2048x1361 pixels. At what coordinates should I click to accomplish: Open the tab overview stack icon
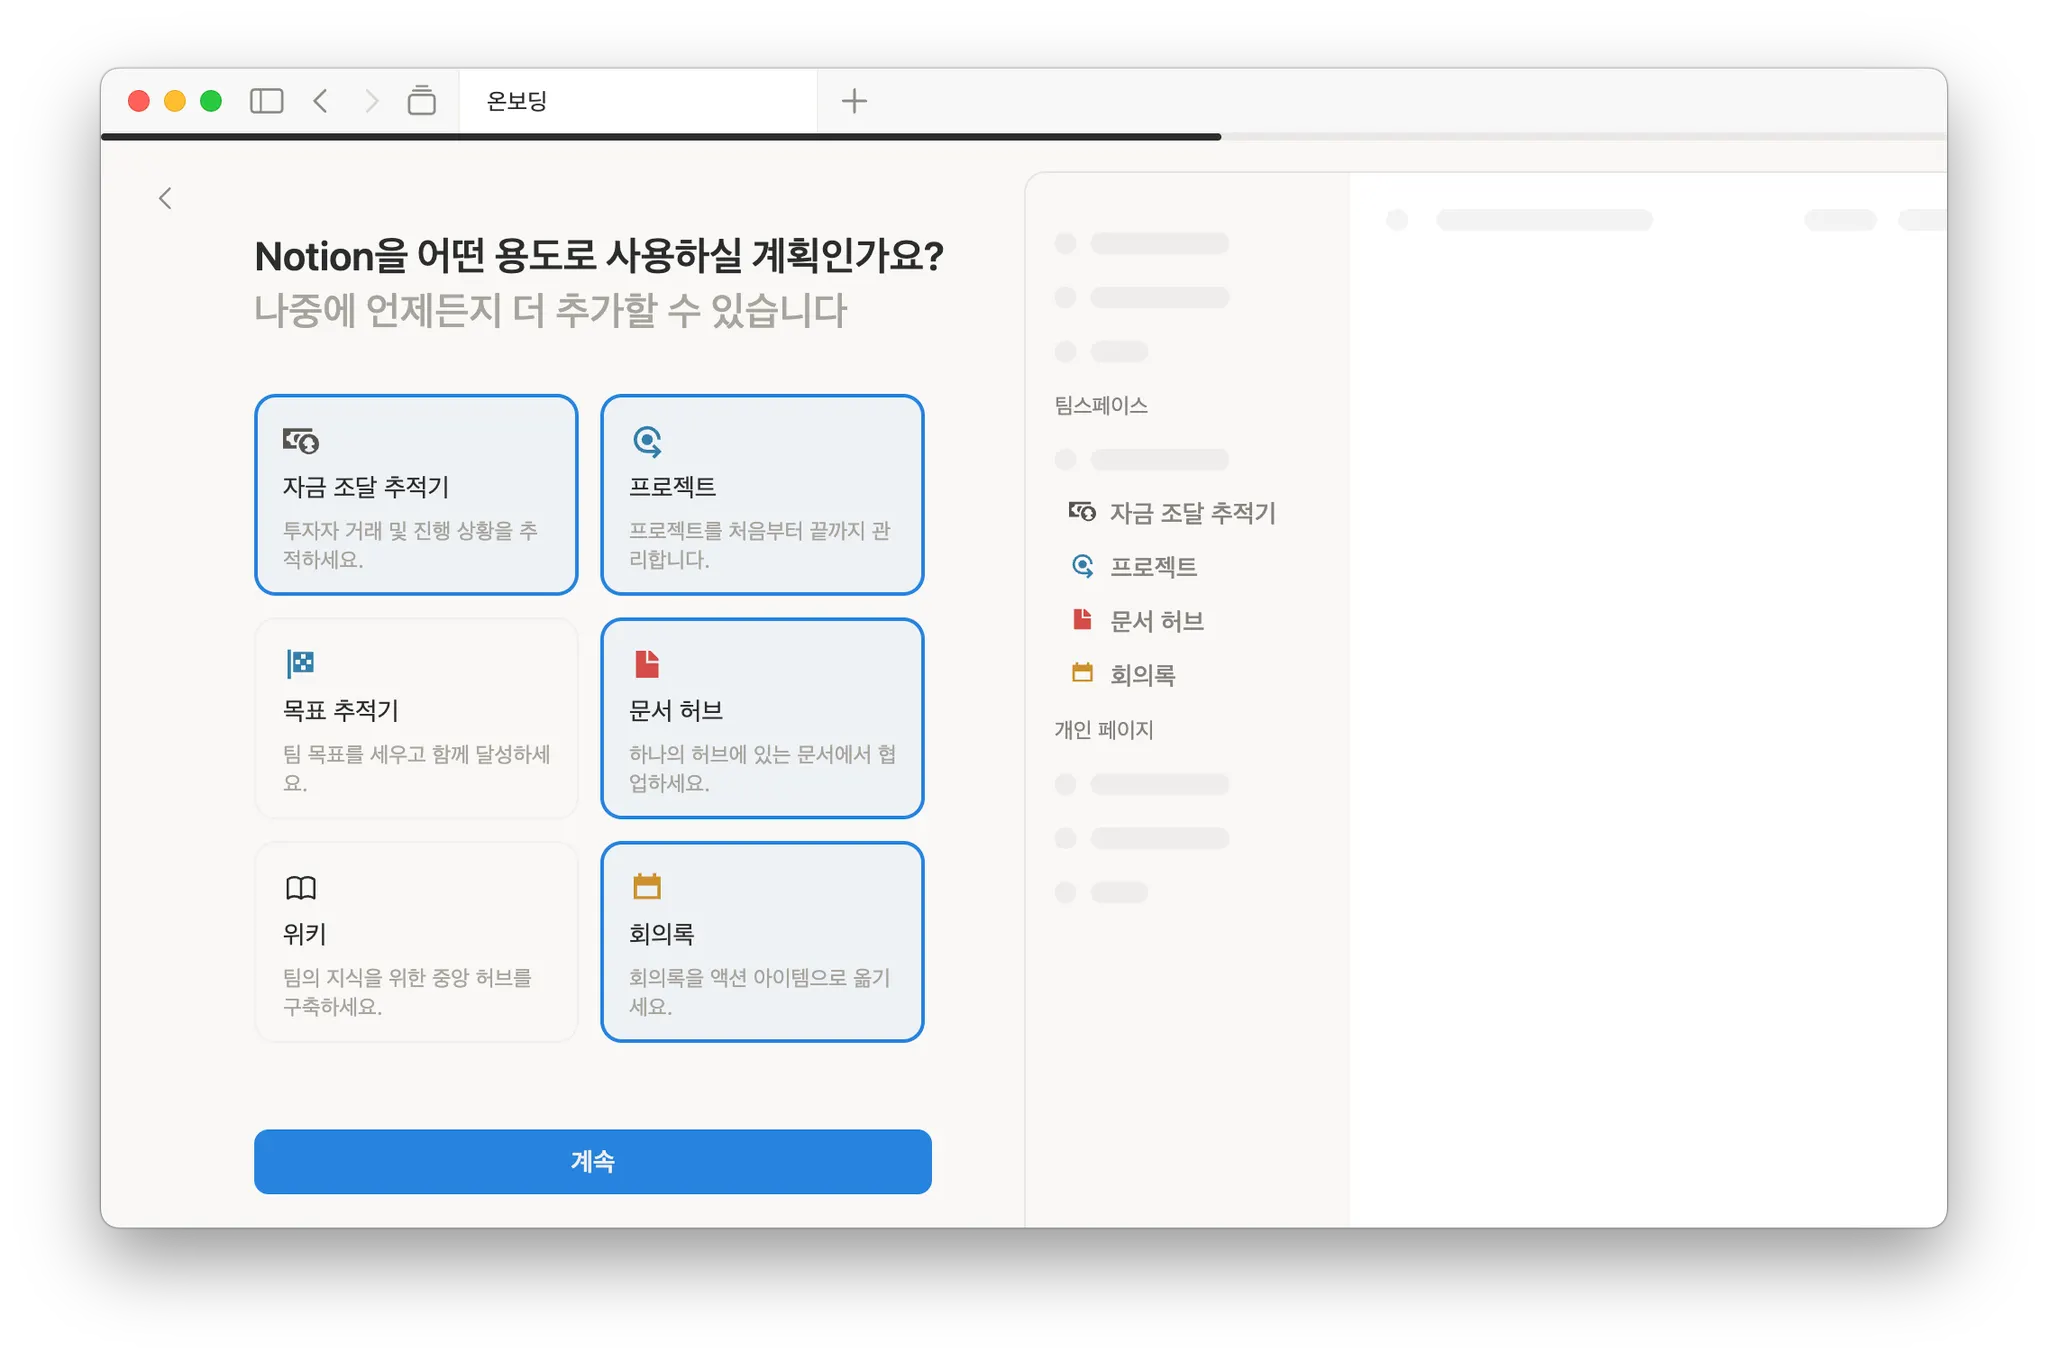(422, 101)
